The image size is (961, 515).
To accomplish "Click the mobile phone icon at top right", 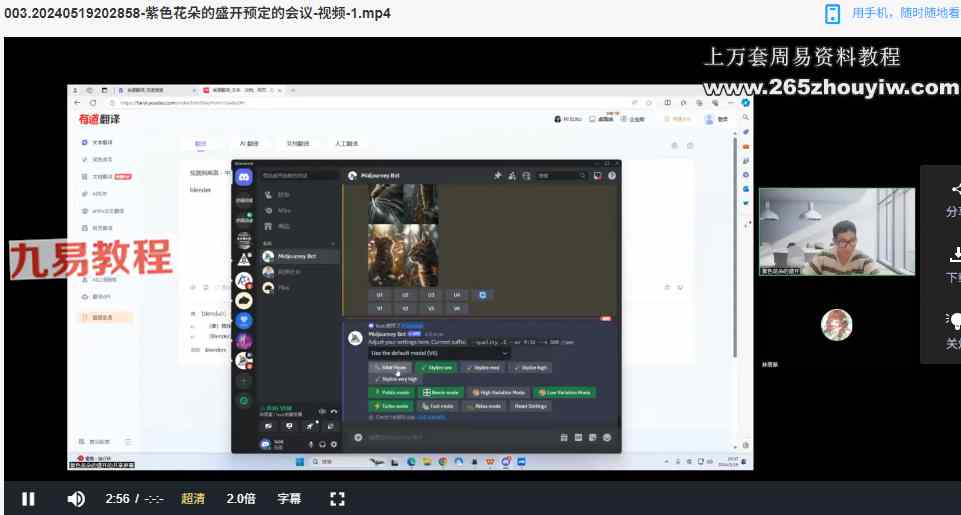I will pyautogui.click(x=832, y=13).
